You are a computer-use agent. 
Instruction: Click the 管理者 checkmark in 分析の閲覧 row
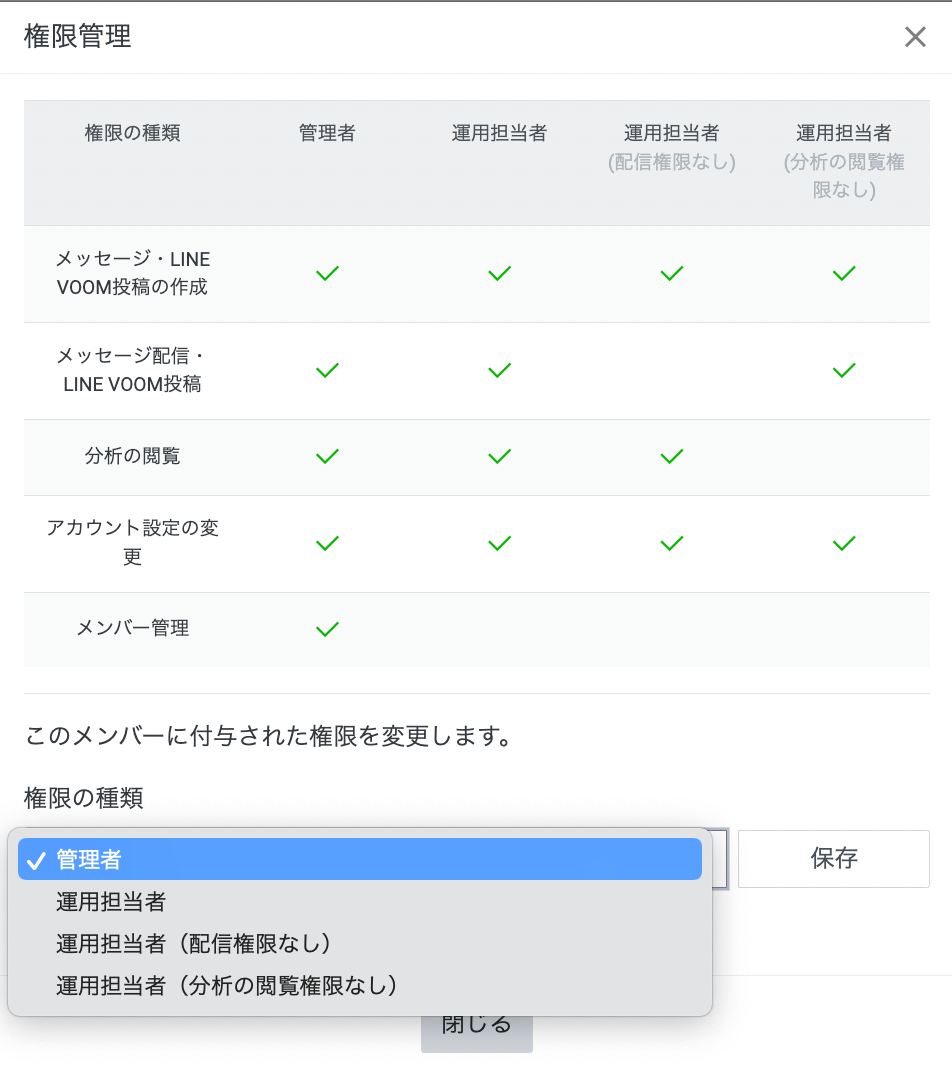(327, 457)
